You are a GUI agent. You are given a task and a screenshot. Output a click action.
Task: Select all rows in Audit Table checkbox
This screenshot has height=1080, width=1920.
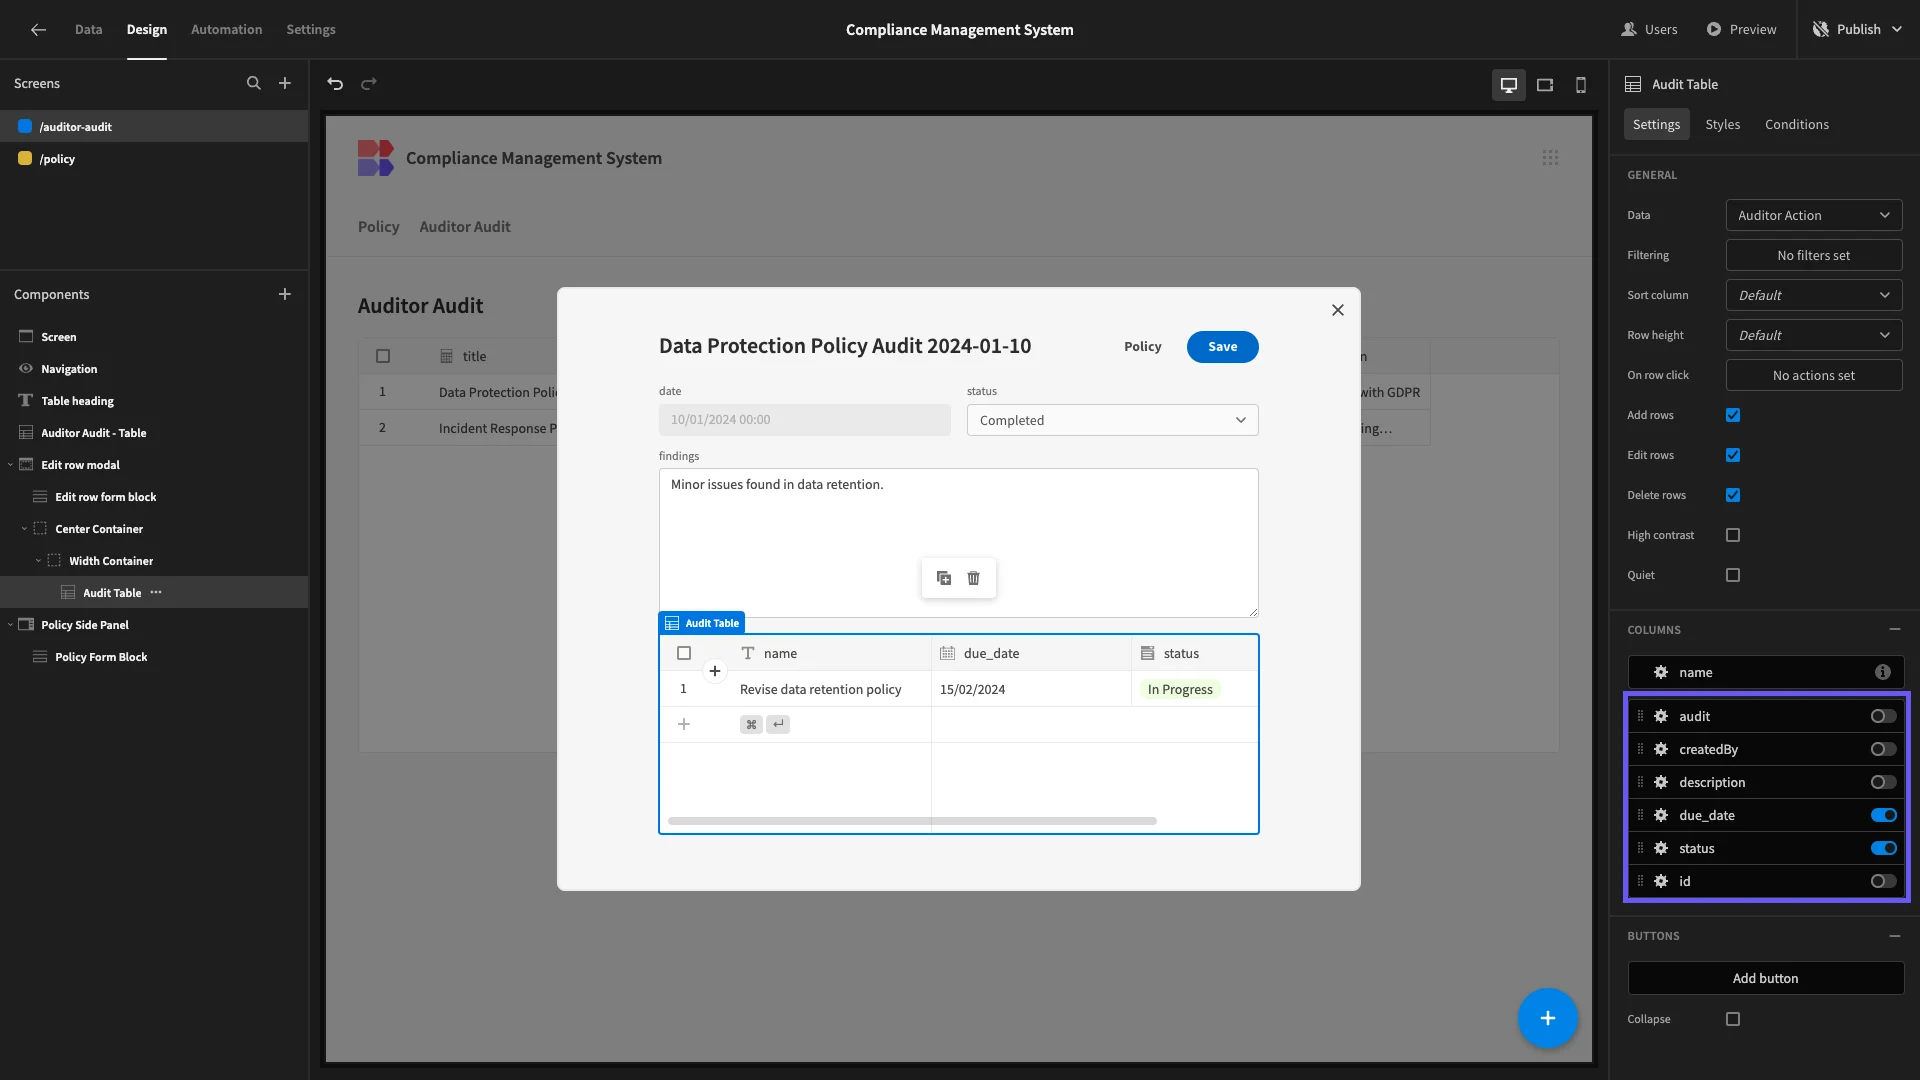point(684,653)
